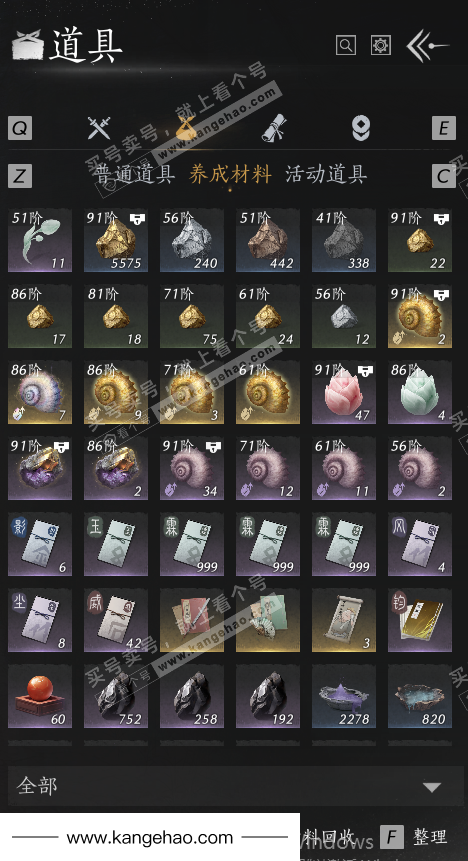Open the 养成材料 tab
This screenshot has height=861, width=468.
(x=230, y=175)
